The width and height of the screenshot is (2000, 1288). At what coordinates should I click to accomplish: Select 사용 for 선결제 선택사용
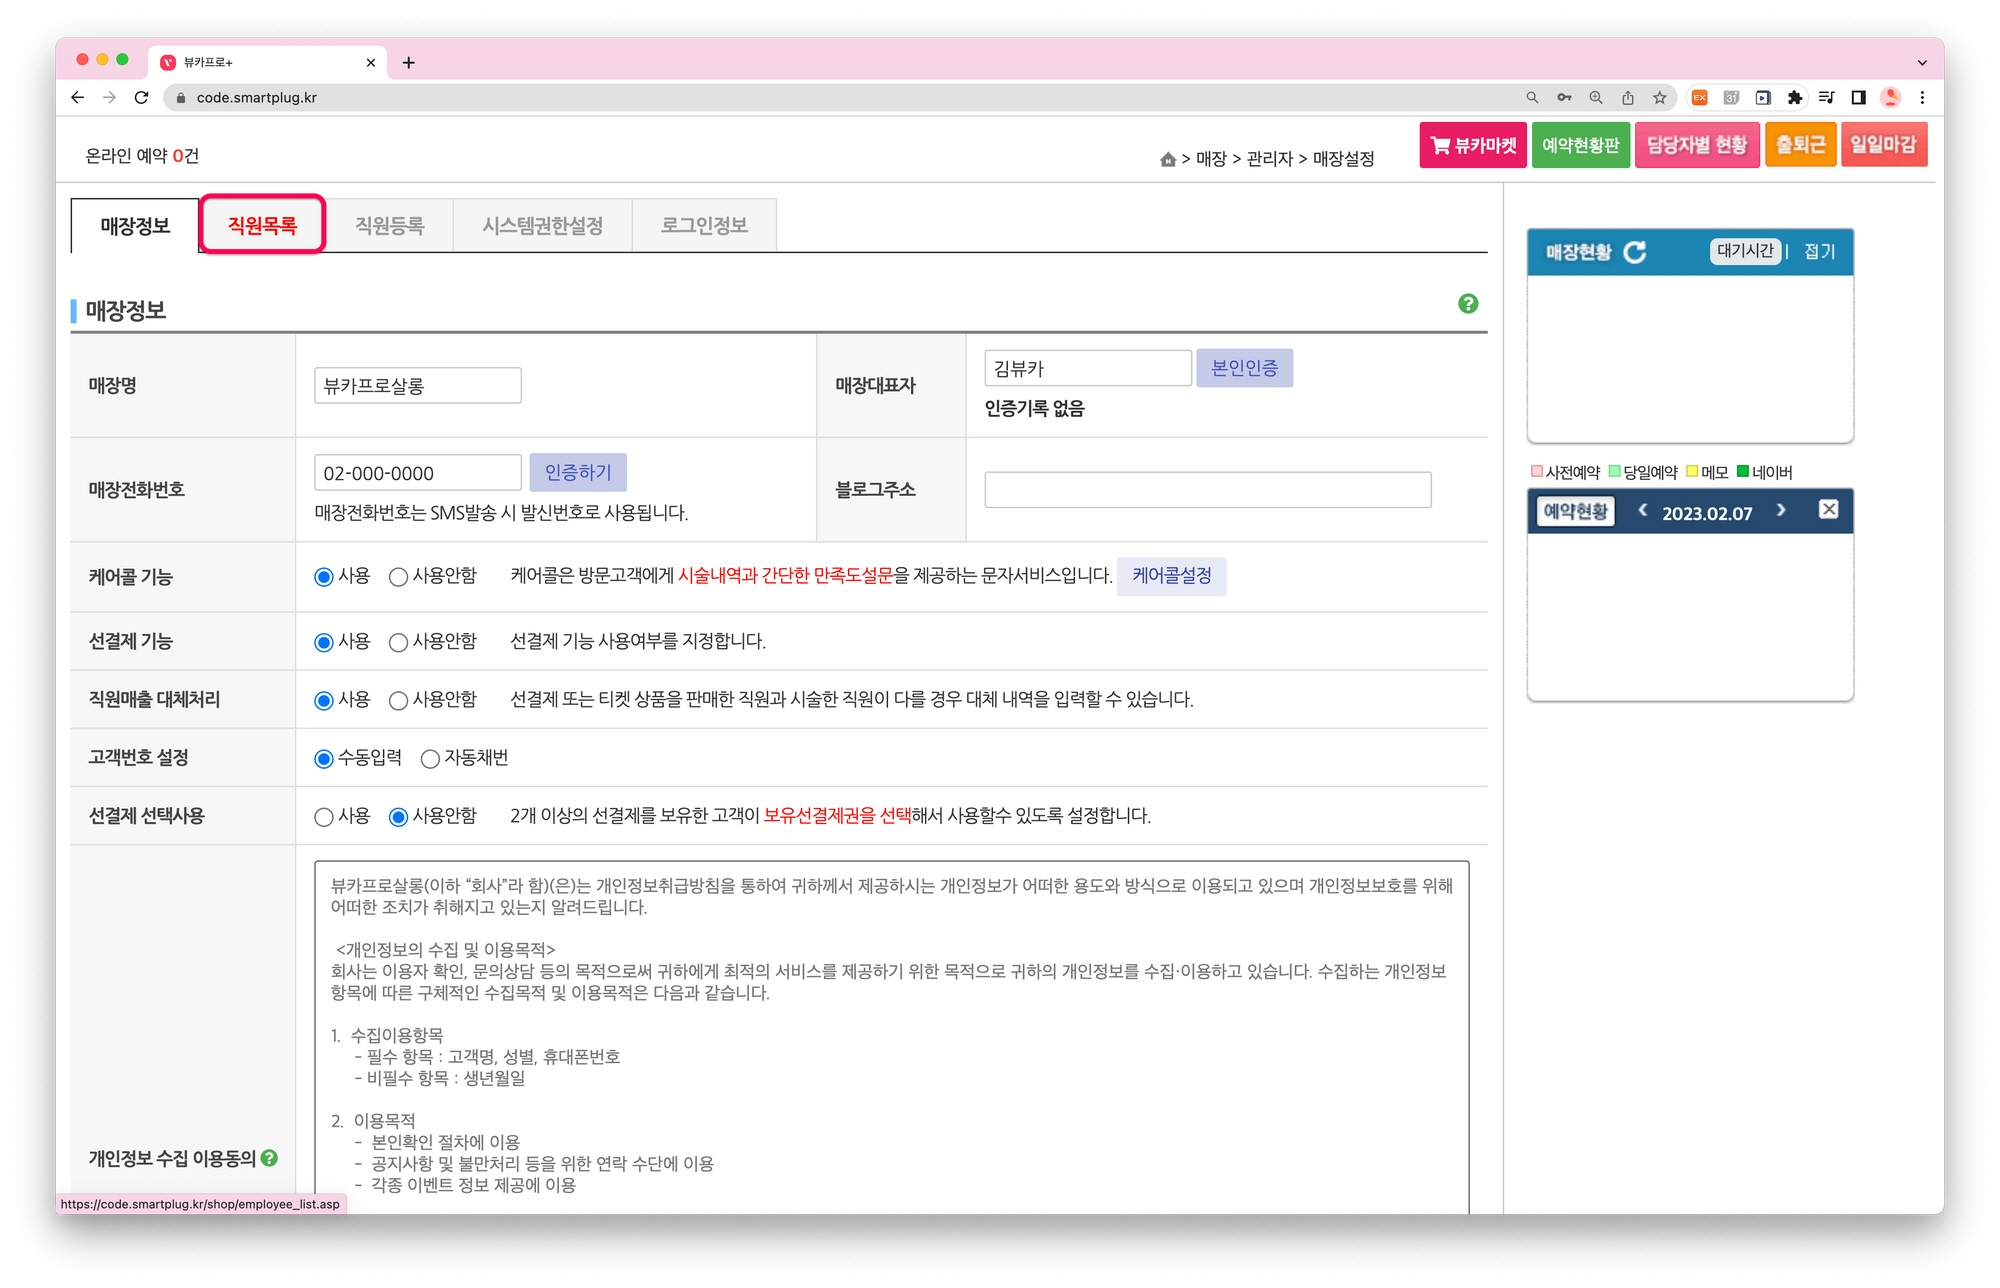[x=324, y=817]
